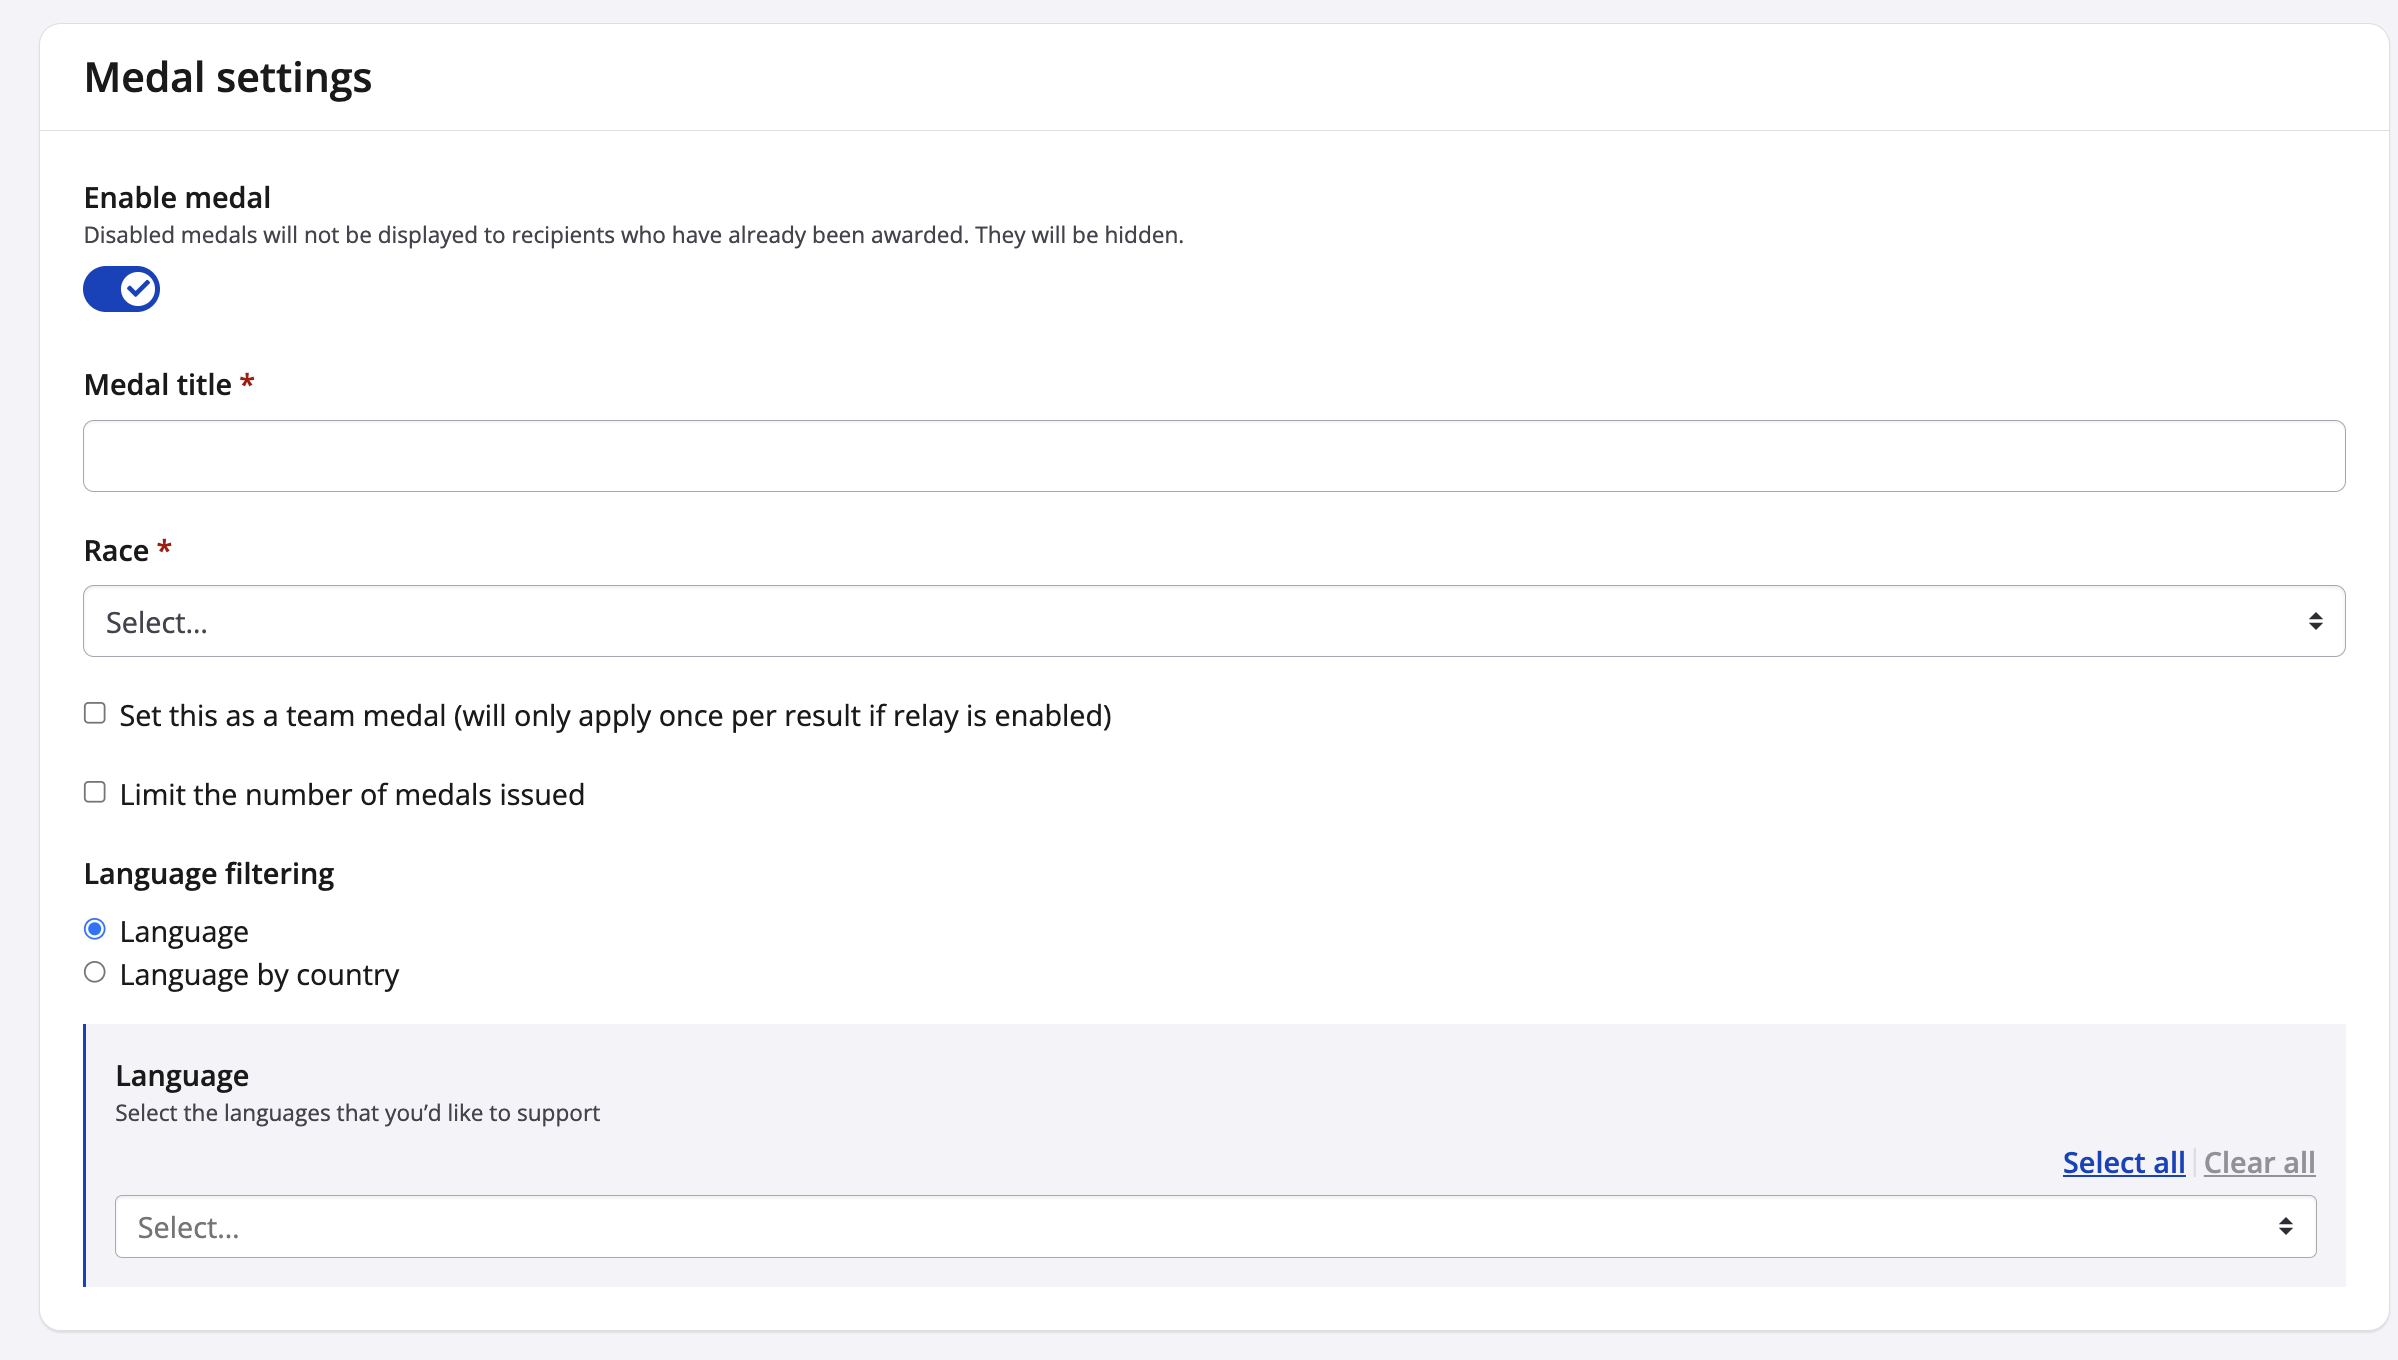Click the Select all link

(x=2123, y=1162)
